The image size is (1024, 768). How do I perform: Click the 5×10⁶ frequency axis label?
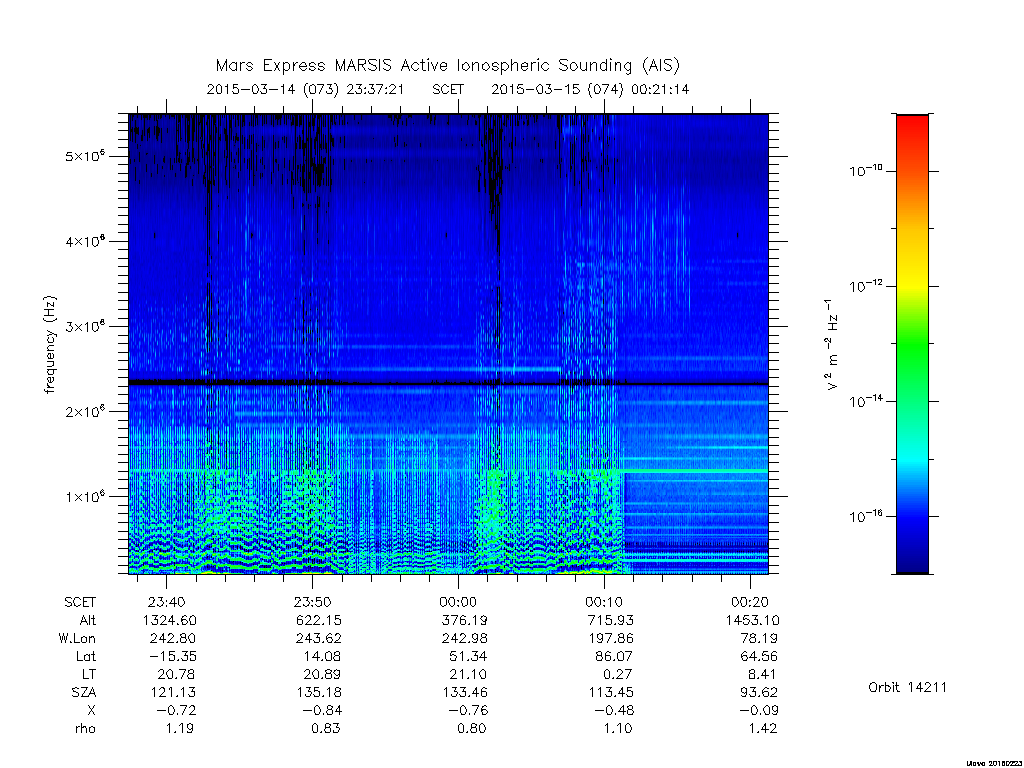(x=85, y=155)
